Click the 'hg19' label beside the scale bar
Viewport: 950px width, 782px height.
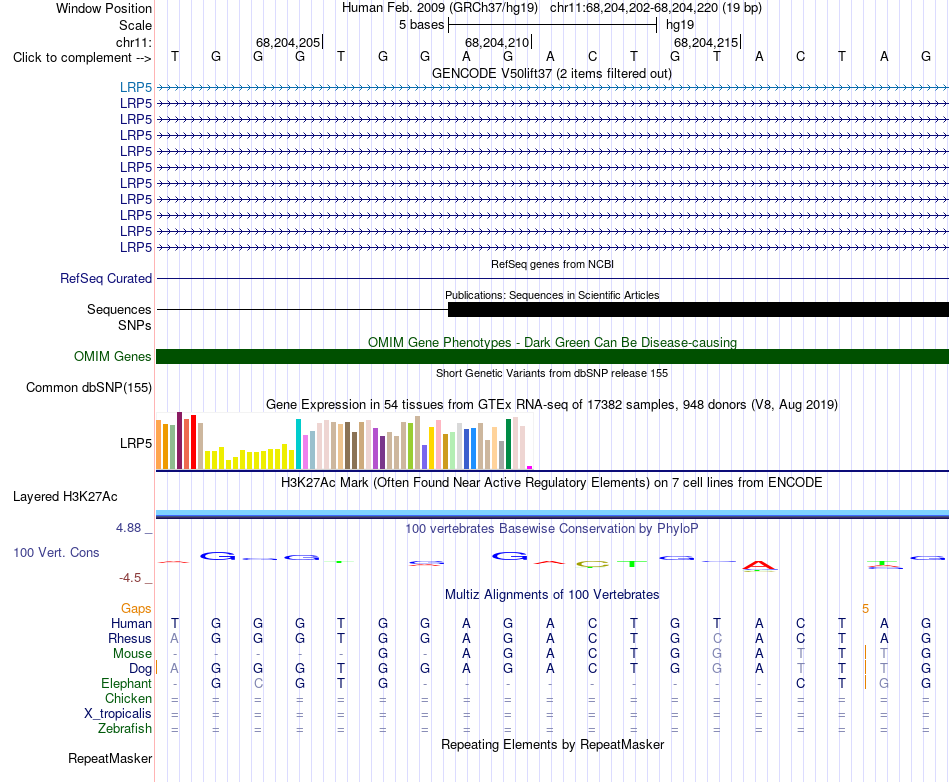[x=680, y=25]
